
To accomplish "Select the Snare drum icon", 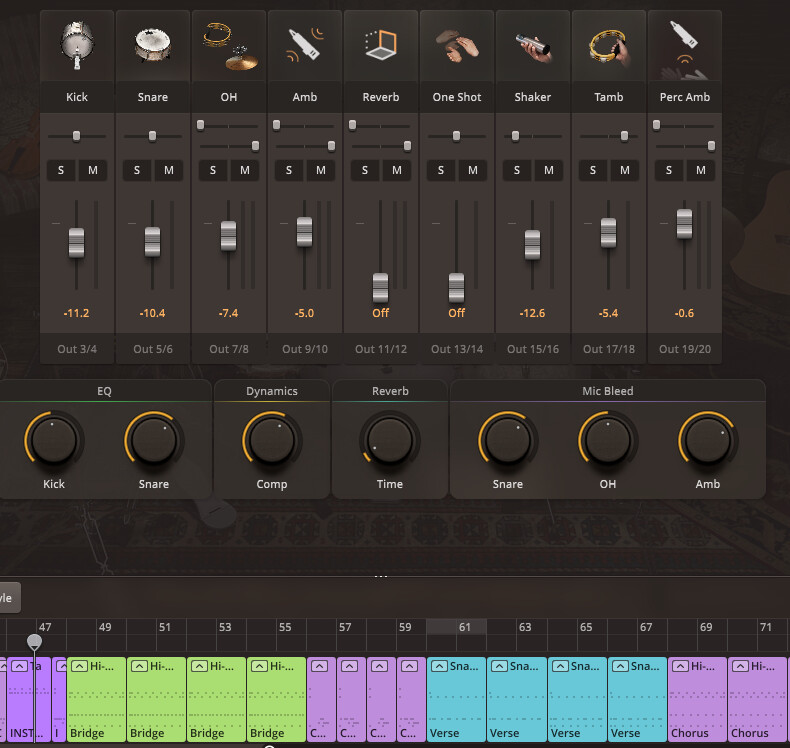I will pos(153,46).
